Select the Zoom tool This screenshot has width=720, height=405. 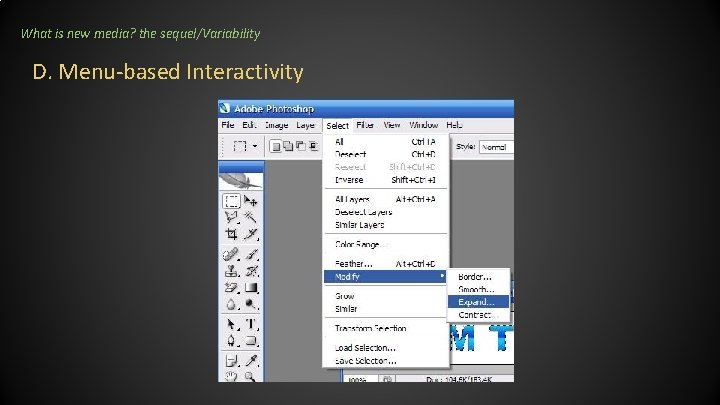251,377
